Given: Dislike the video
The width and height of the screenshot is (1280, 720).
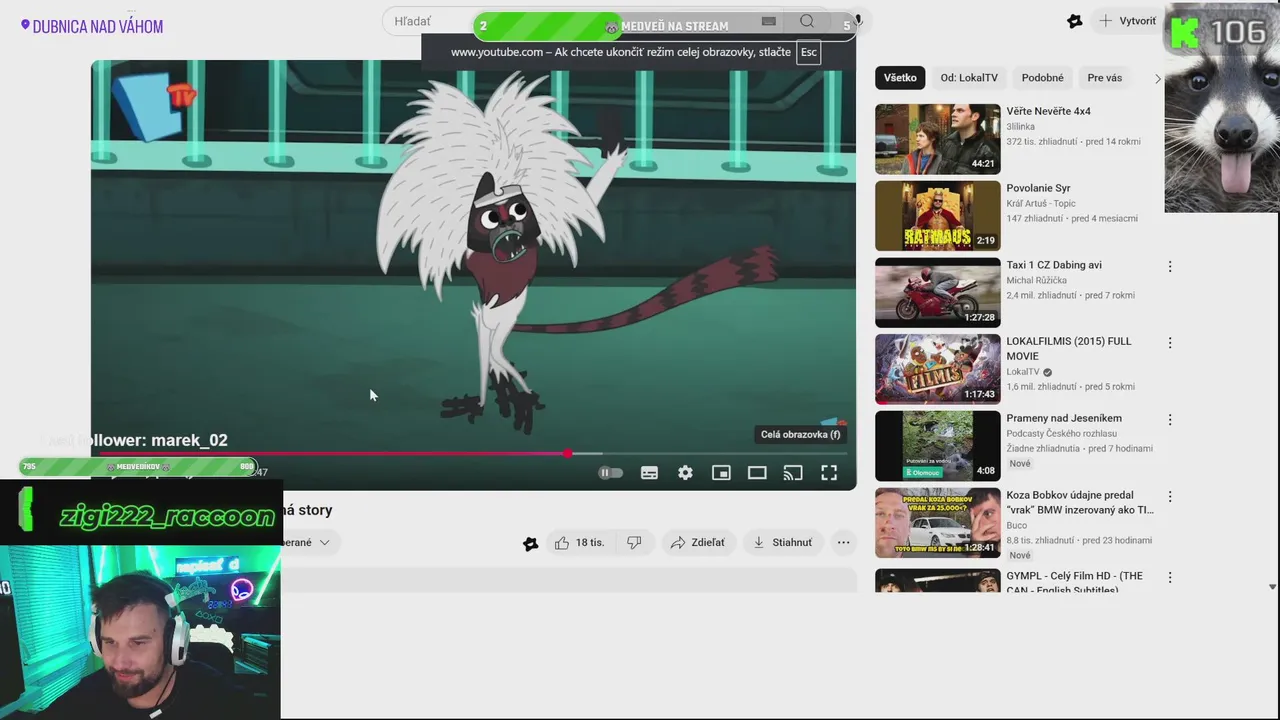Looking at the screenshot, I should [634, 542].
